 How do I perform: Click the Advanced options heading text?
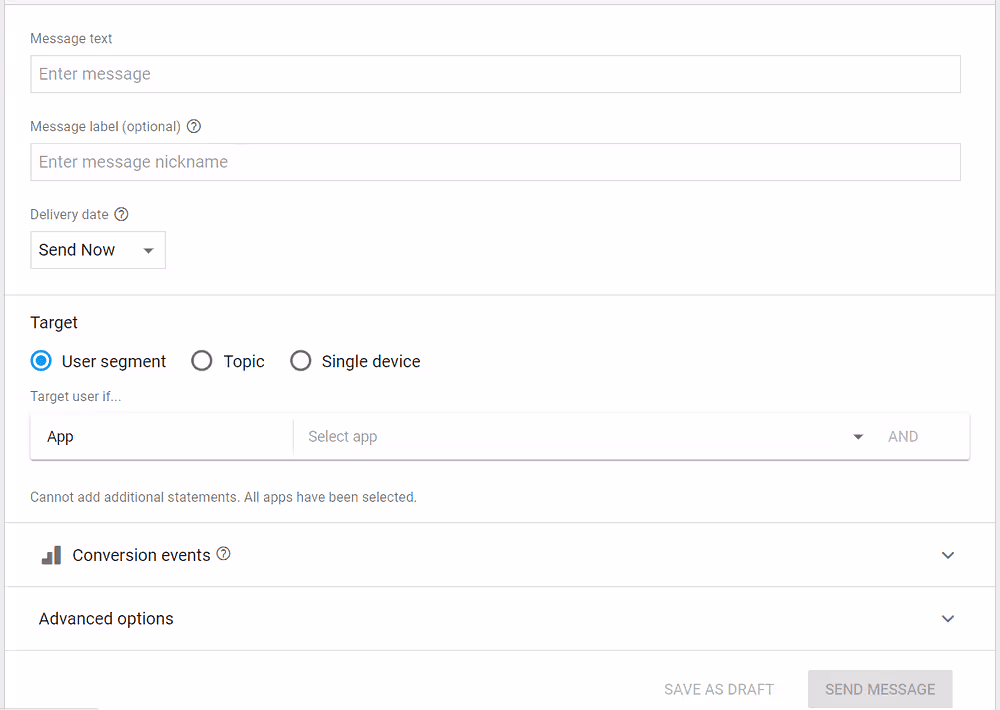pos(106,619)
